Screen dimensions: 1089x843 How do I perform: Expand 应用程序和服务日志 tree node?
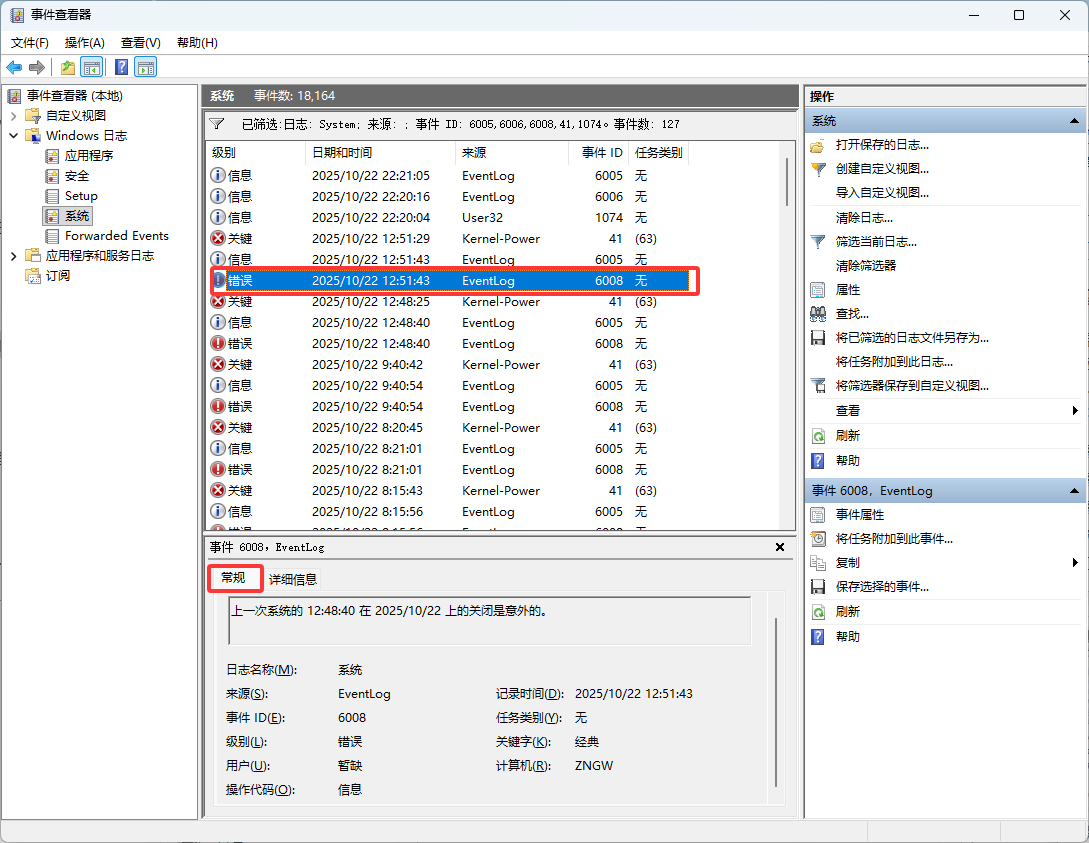pyautogui.click(x=14, y=256)
